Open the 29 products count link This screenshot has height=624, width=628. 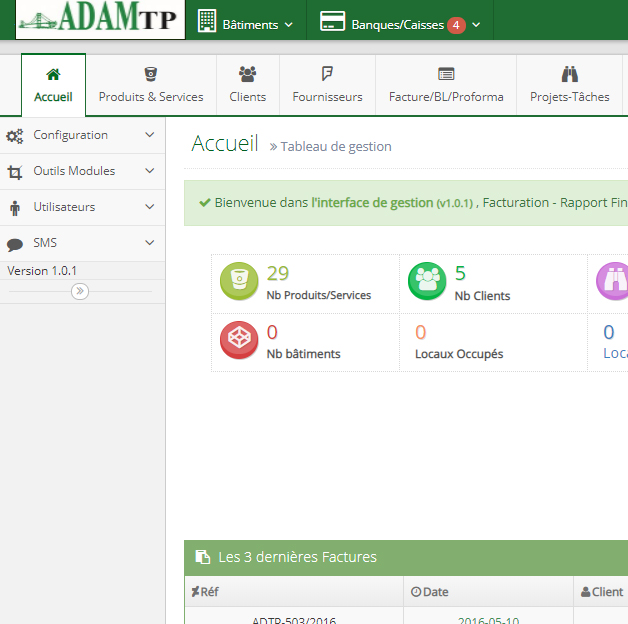tap(277, 273)
